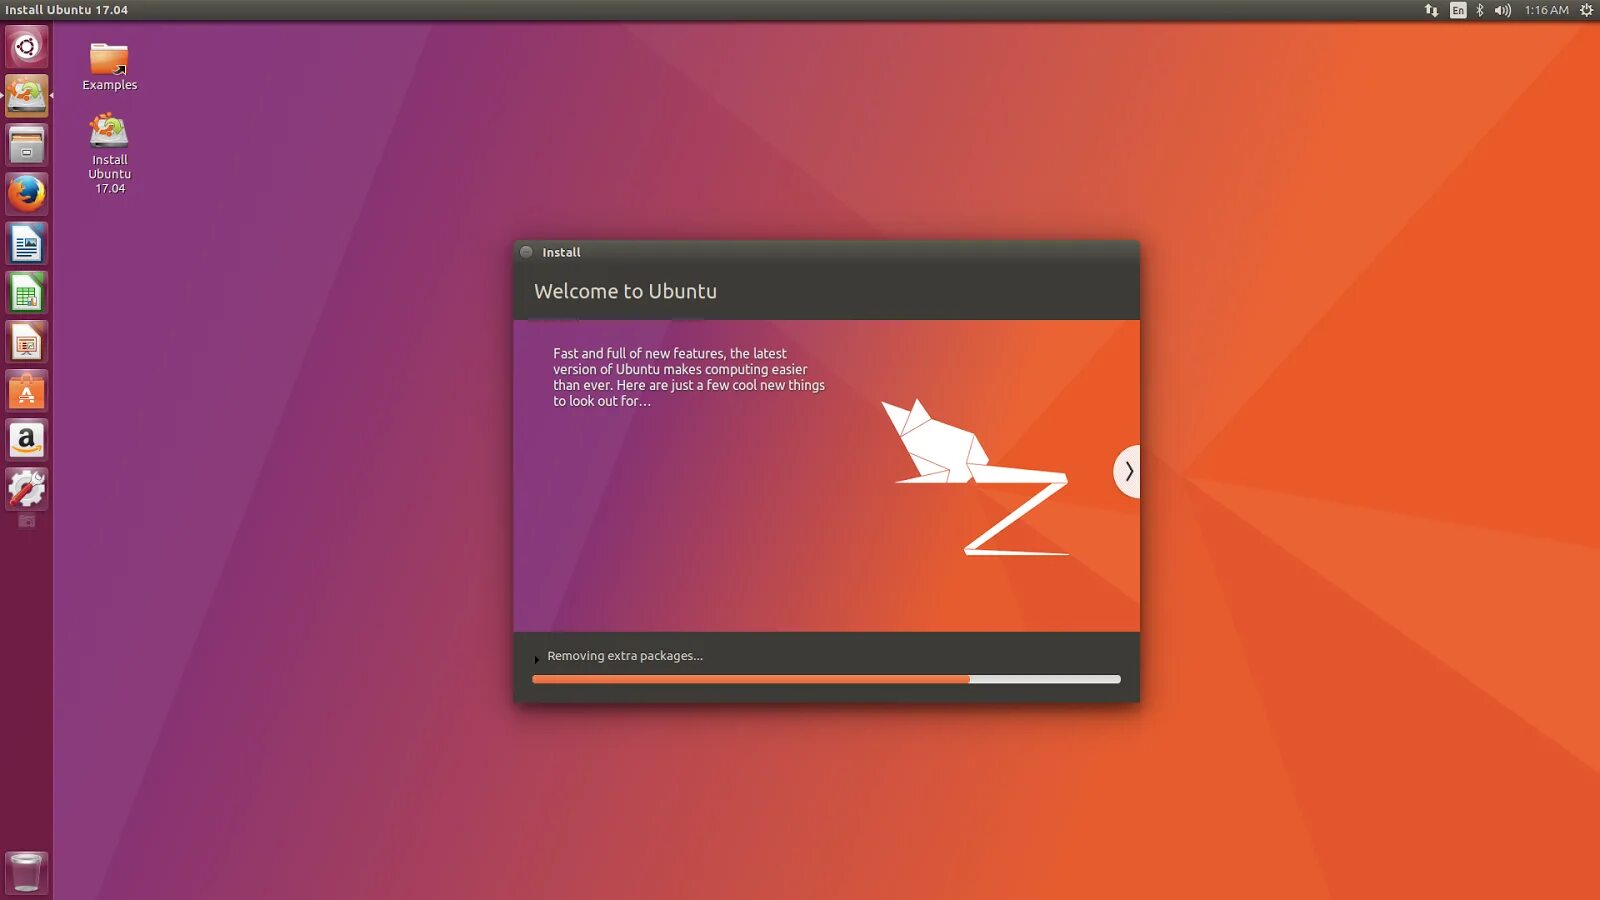Click the 'Welcome to Ubuntu' heading
1600x900 pixels.
tap(625, 291)
